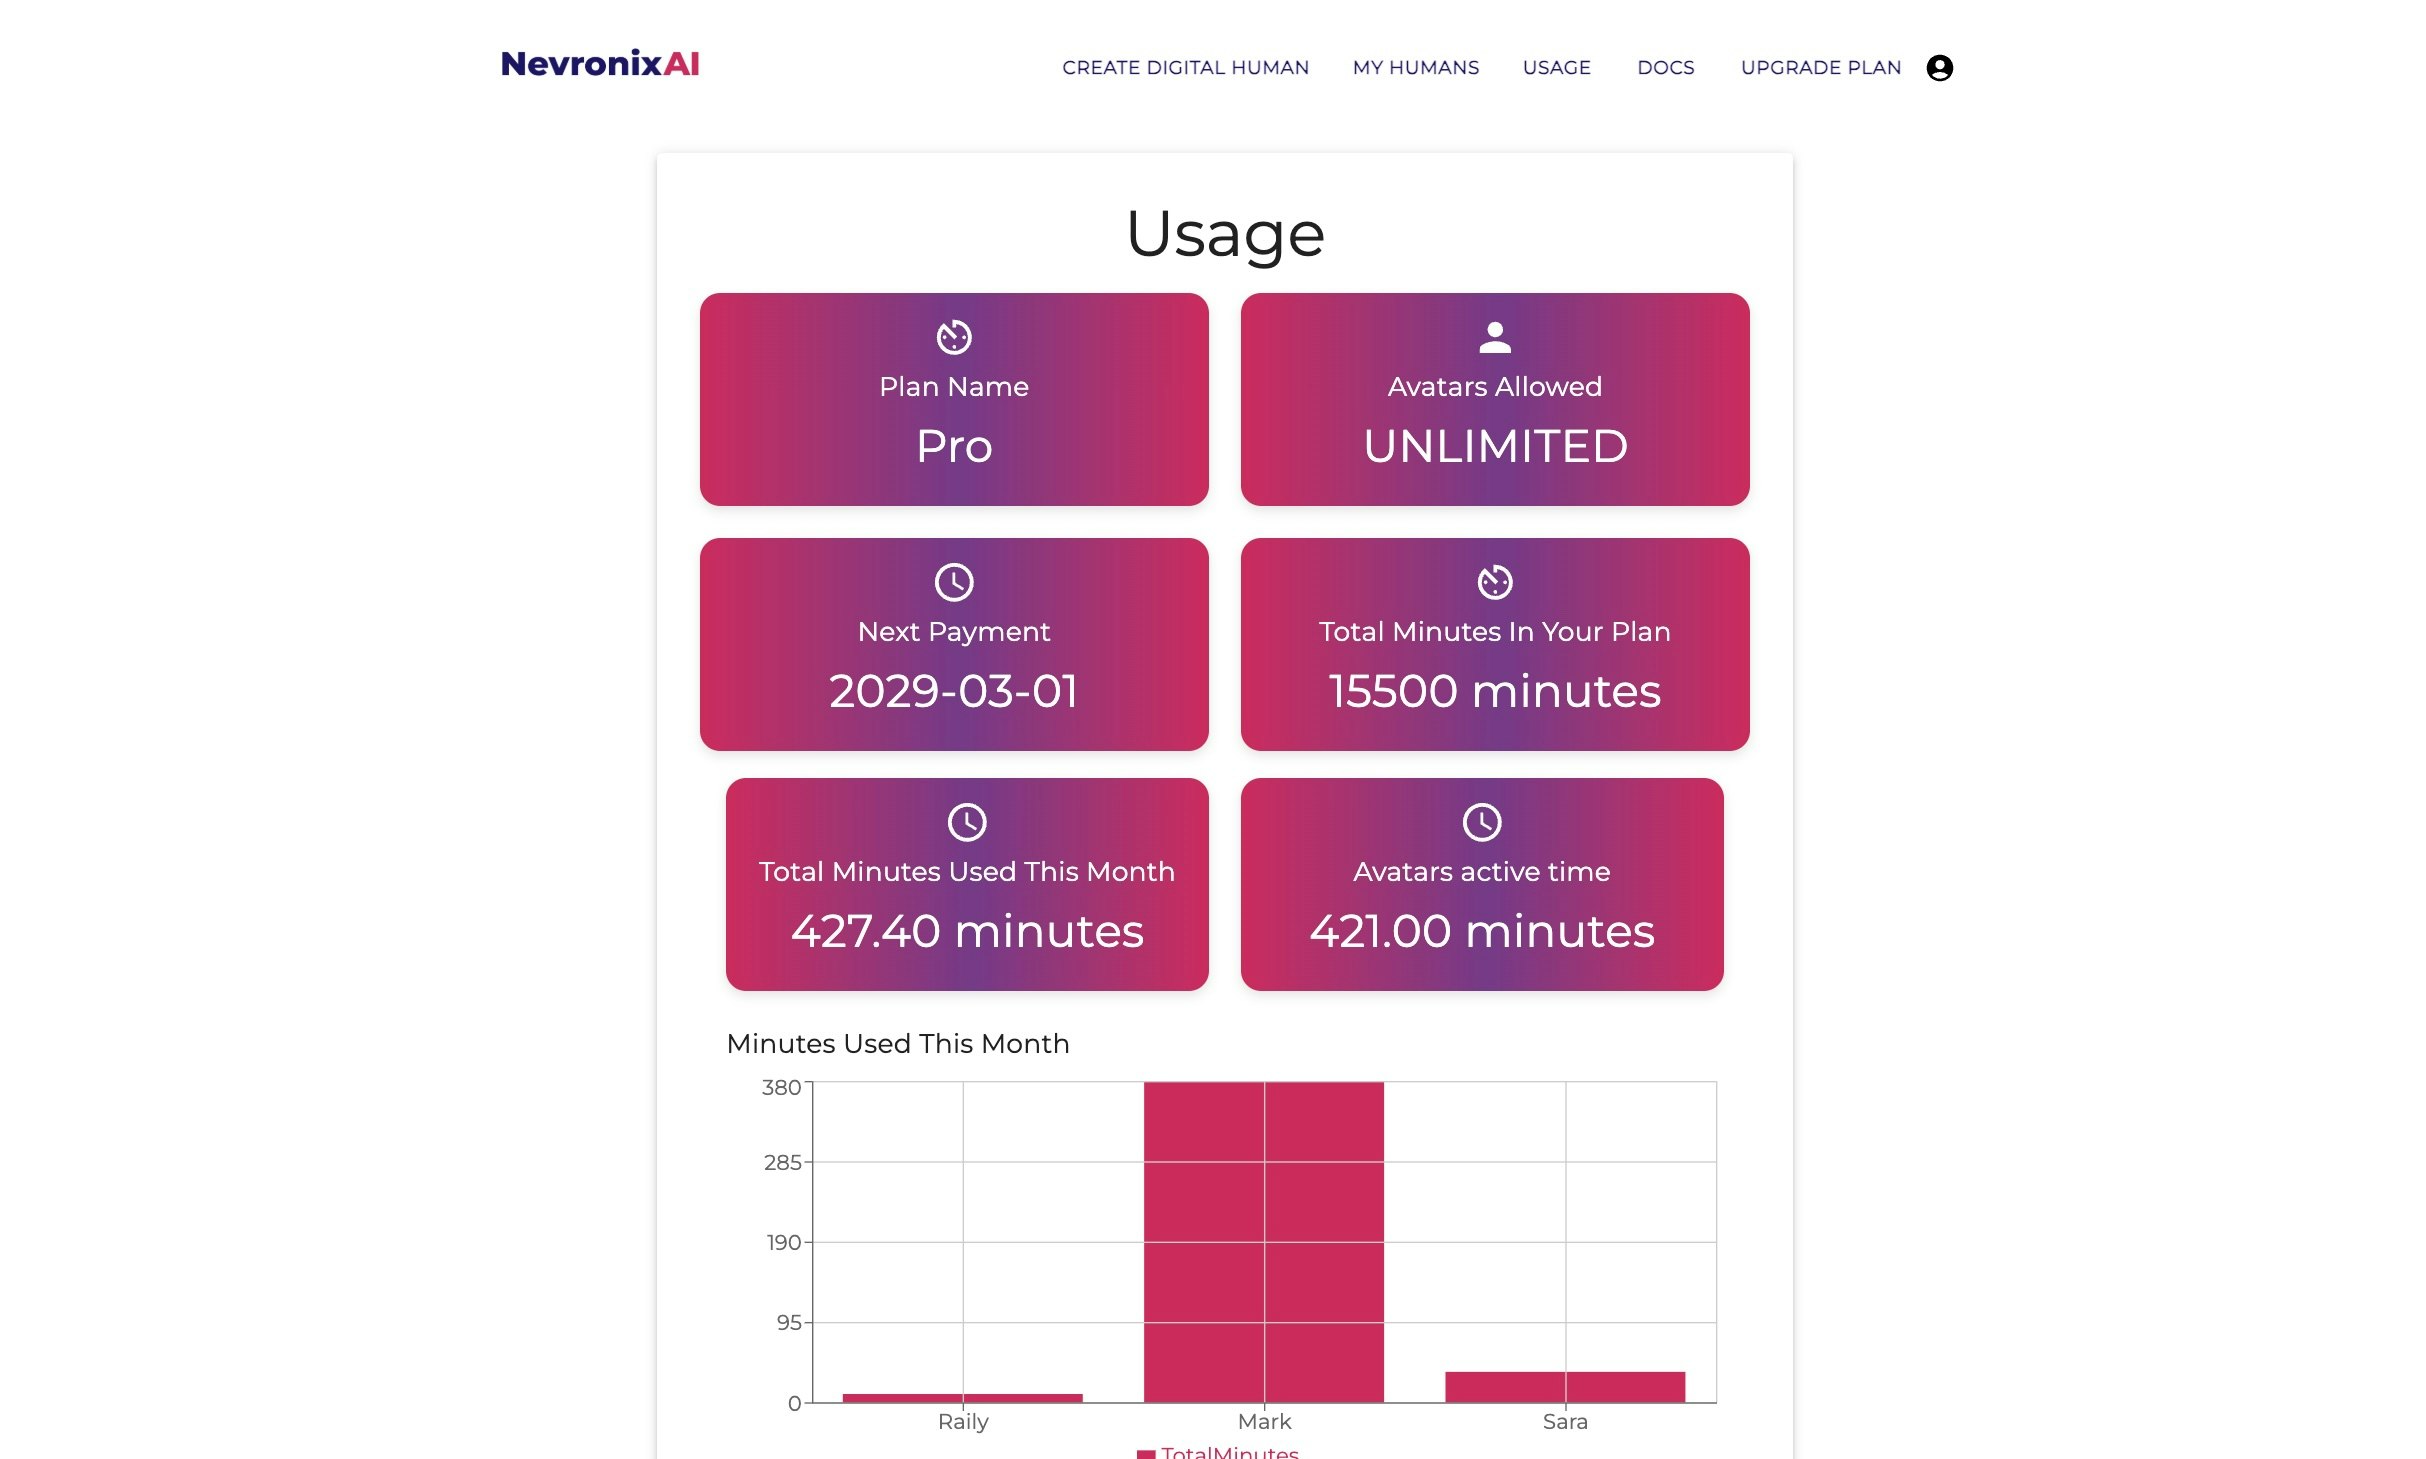
Task: Select the Upgrade Plan link
Action: point(1819,67)
